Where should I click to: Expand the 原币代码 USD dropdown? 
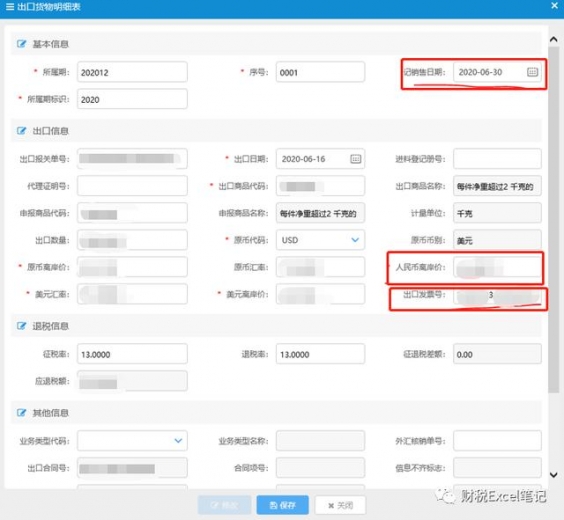pos(355,240)
